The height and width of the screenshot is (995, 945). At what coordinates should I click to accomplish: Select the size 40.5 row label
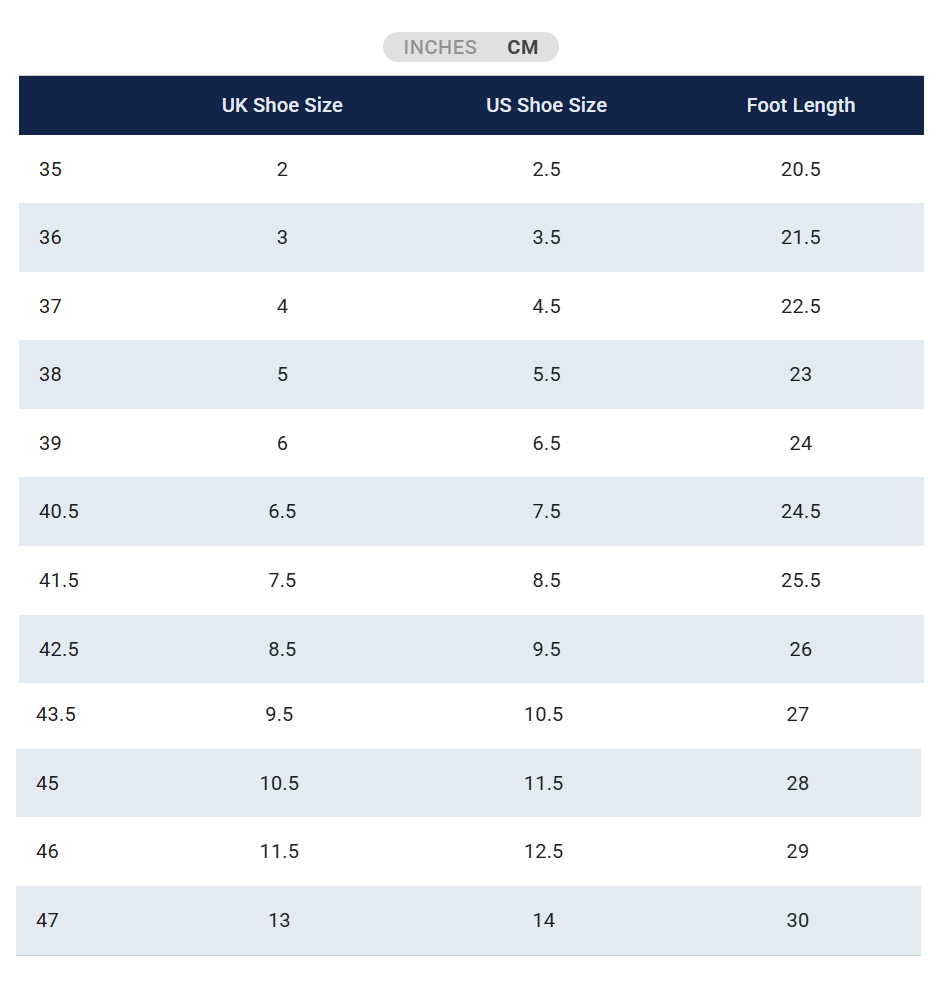tap(59, 511)
